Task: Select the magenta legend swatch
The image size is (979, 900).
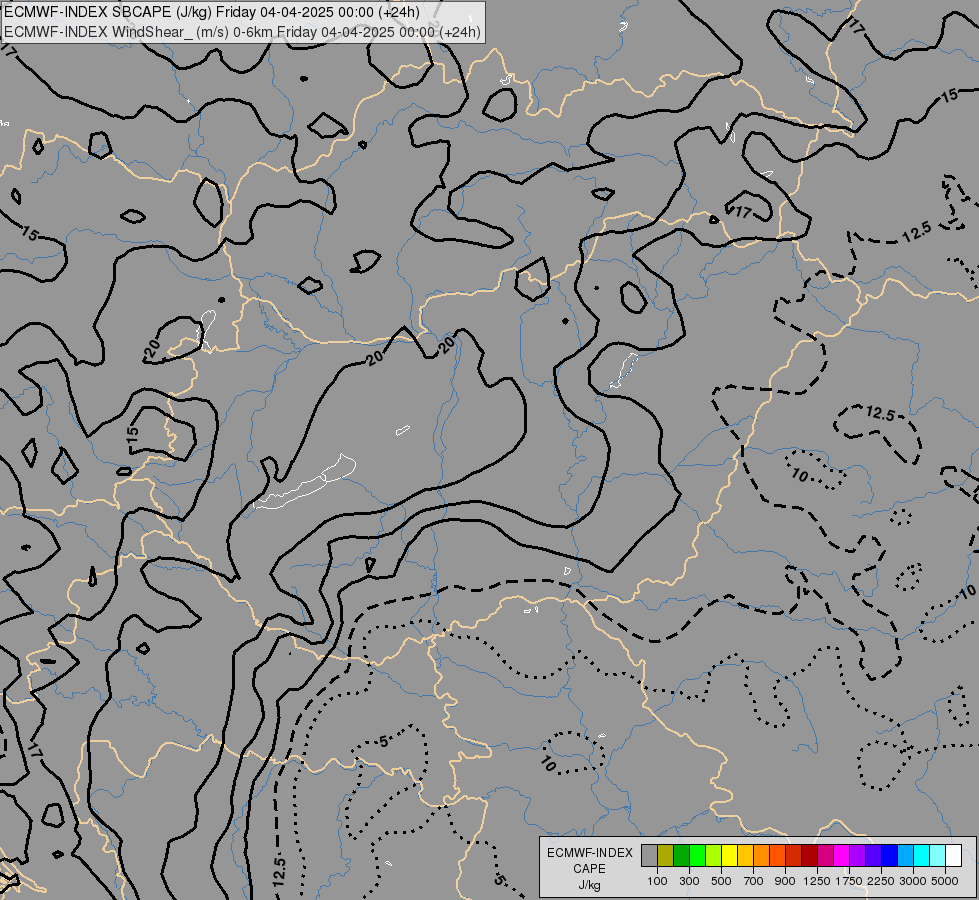Action: click(842, 855)
